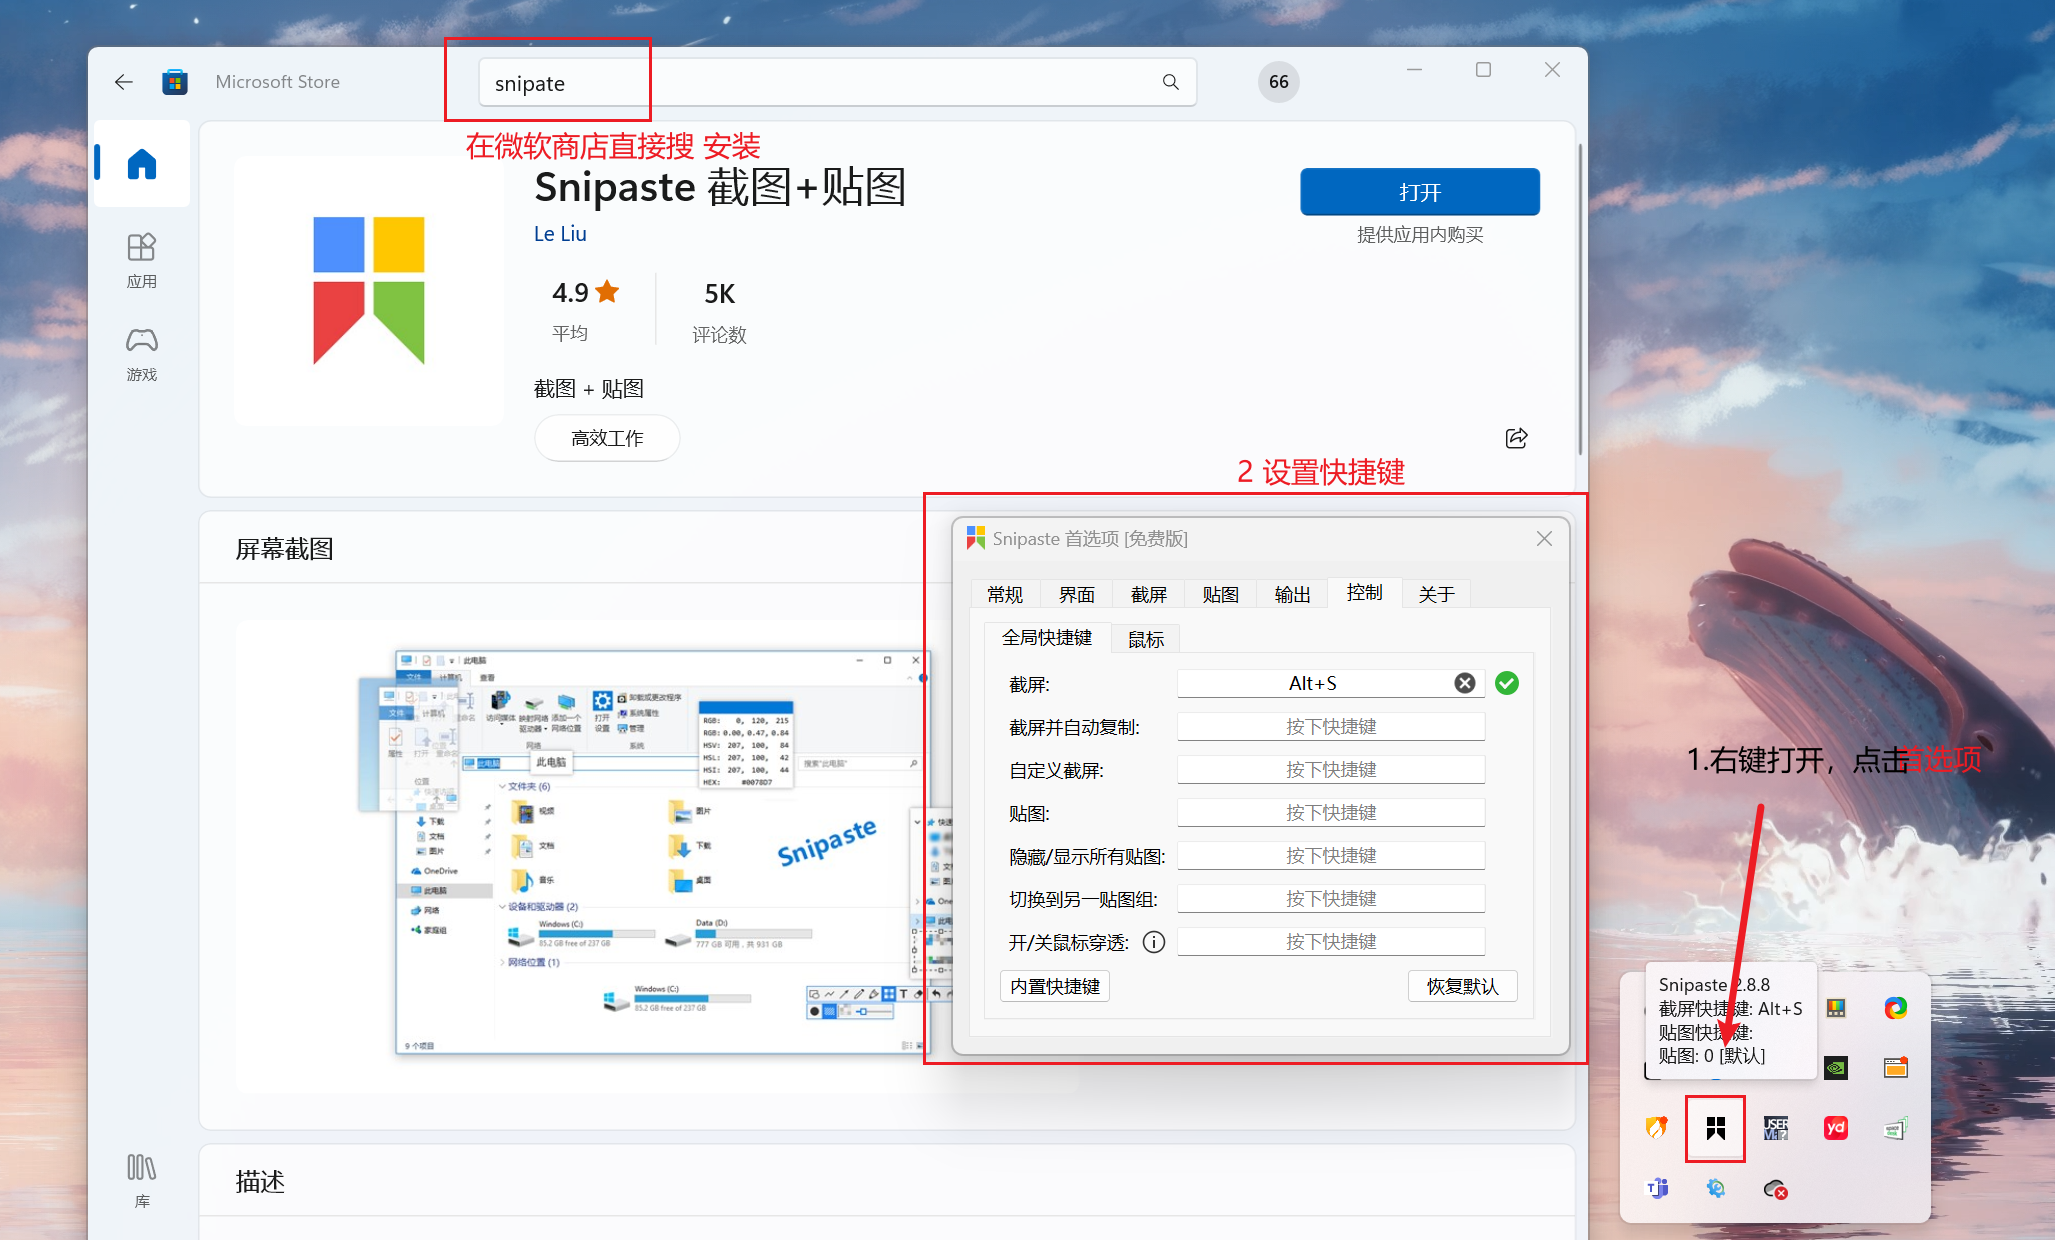
Task: Click the 开/关鼠标穿透 hotkey field
Action: (1331, 942)
